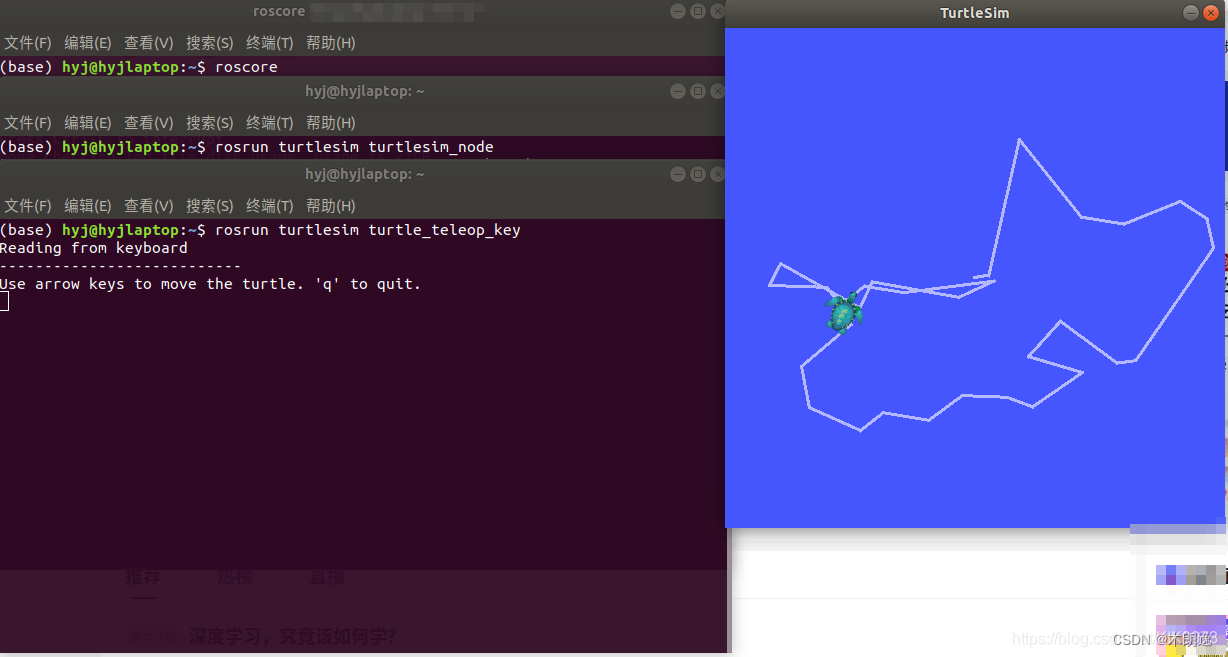Open 文件(F) menu in roscore window
This screenshot has height=657, width=1228.
[28, 43]
